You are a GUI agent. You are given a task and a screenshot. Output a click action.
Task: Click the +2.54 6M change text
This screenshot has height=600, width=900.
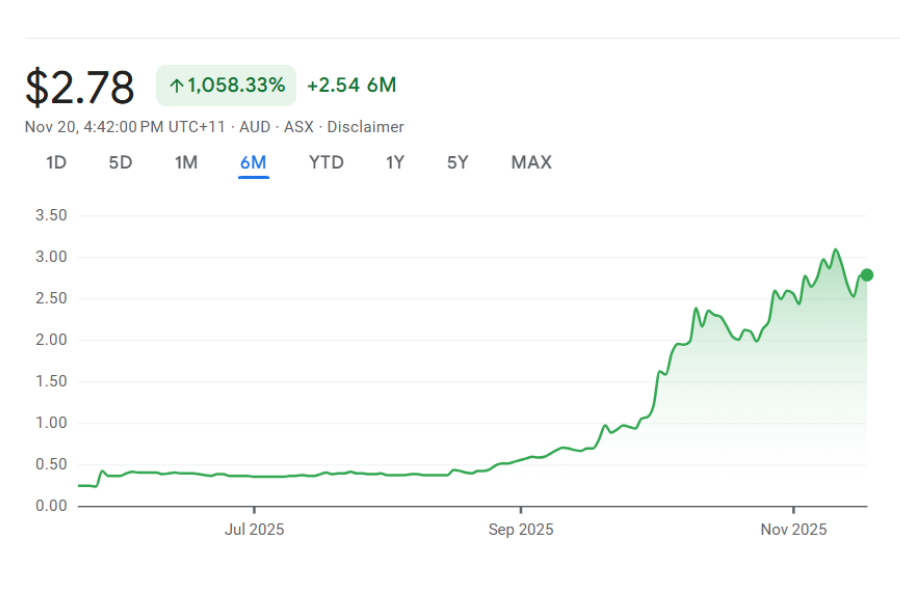[351, 86]
